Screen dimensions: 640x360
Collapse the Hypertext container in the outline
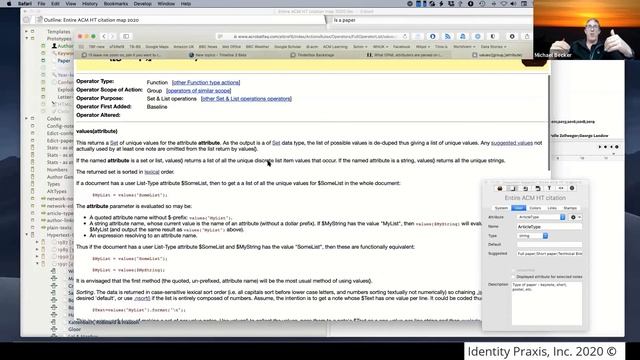[27, 235]
